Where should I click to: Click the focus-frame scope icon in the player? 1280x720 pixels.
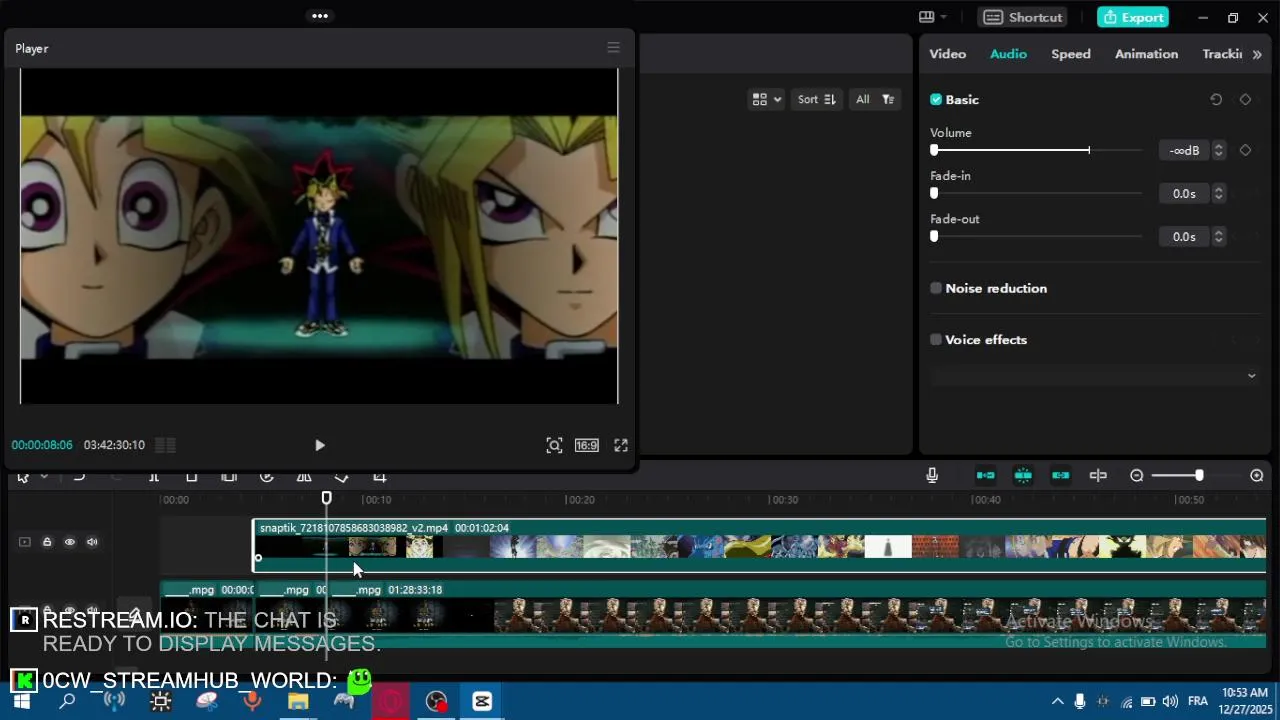[x=554, y=445]
